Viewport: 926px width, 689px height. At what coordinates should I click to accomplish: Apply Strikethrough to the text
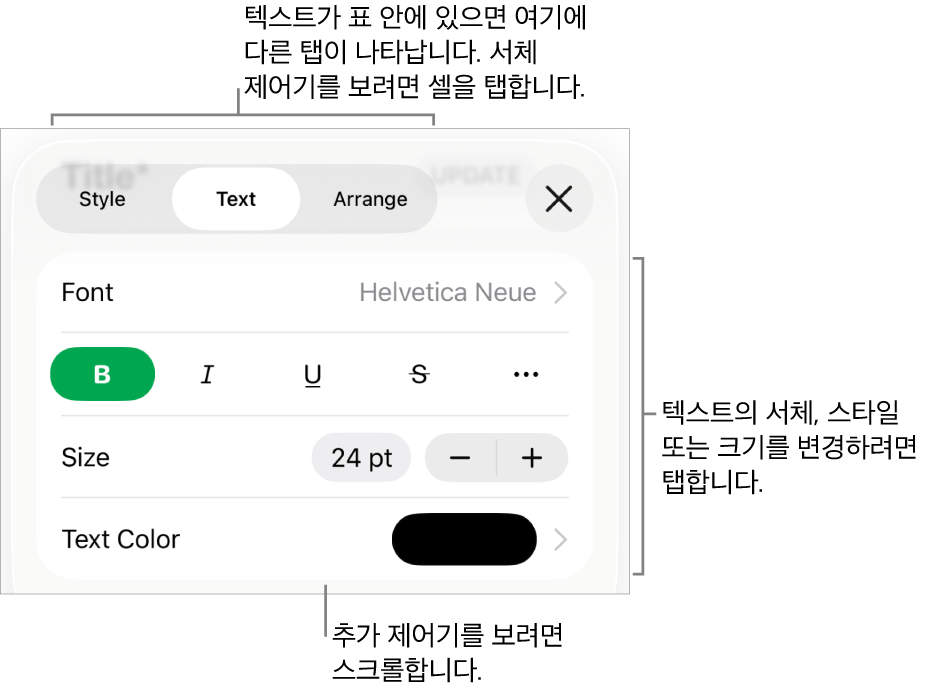(419, 374)
